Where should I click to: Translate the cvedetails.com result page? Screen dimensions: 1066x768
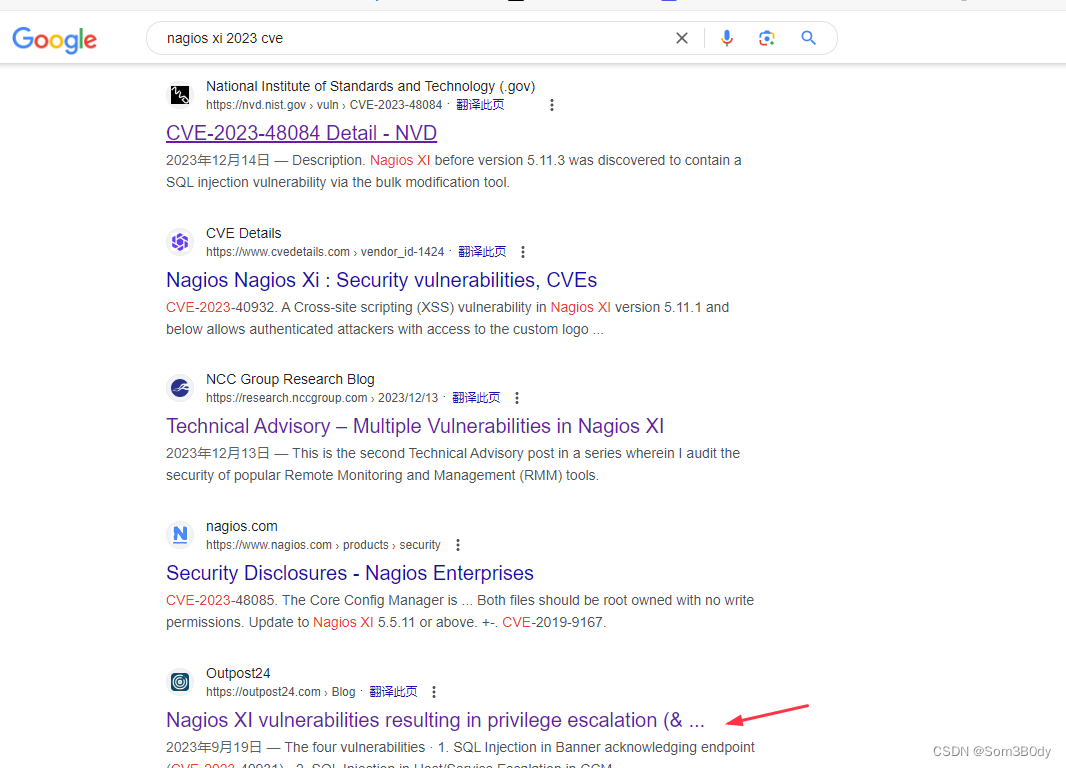pyautogui.click(x=482, y=251)
